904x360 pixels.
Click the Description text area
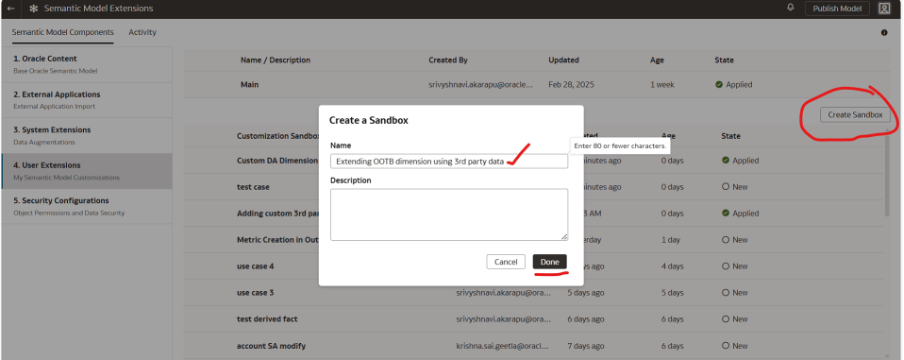[449, 214]
